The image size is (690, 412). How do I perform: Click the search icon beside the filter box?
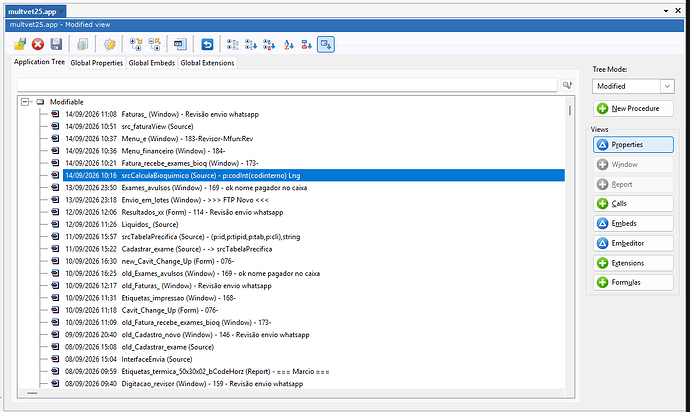567,85
